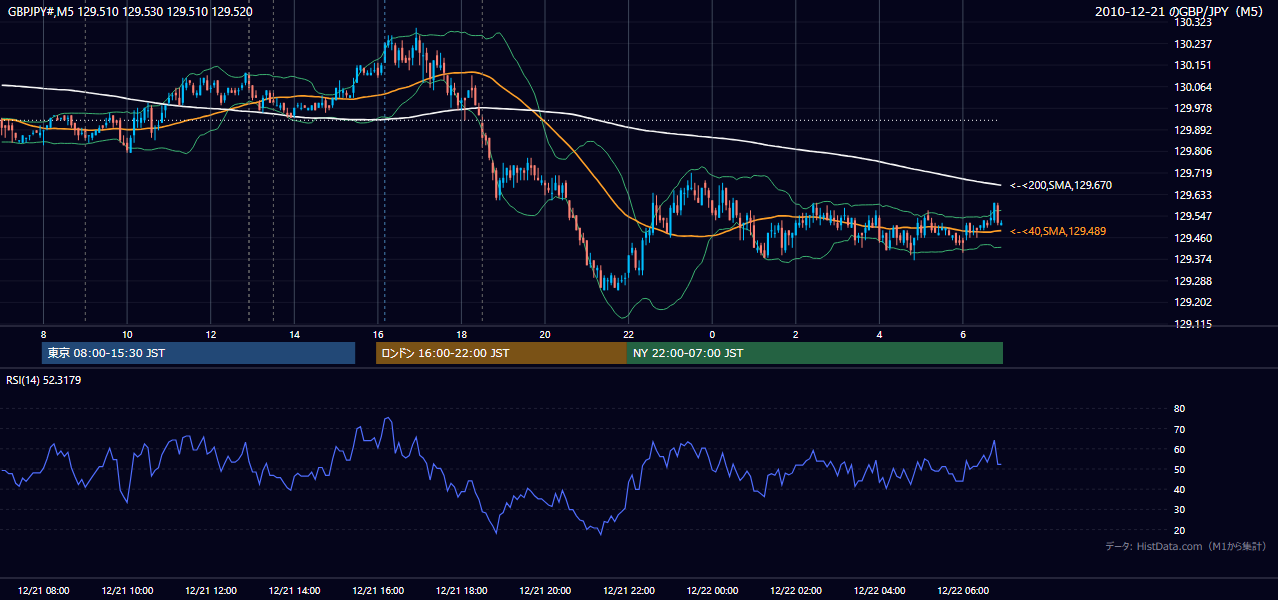
Task: Click the 12/22 00:00 bottom time label
Action: (712, 591)
